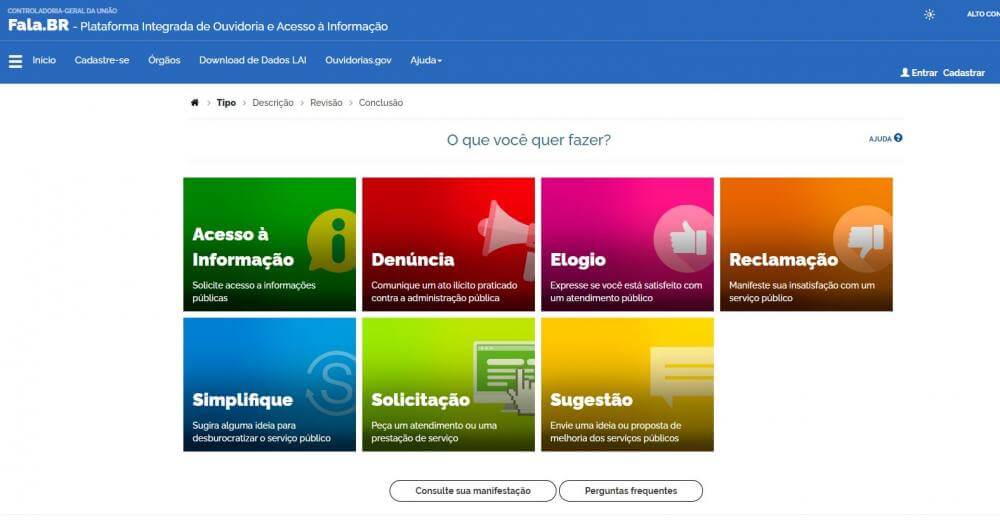The width and height of the screenshot is (1000, 520).
Task: Open the Órgãos menu item
Action: pyautogui.click(x=164, y=61)
